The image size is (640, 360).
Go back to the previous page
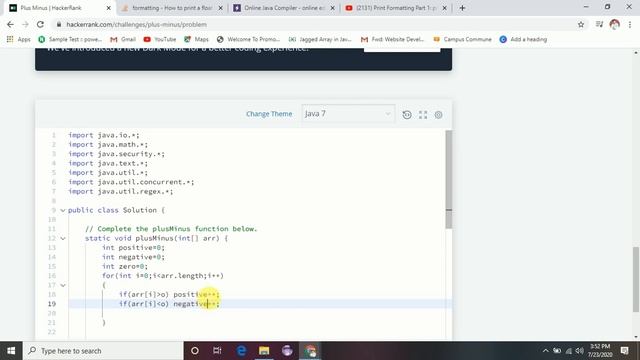click(10, 24)
